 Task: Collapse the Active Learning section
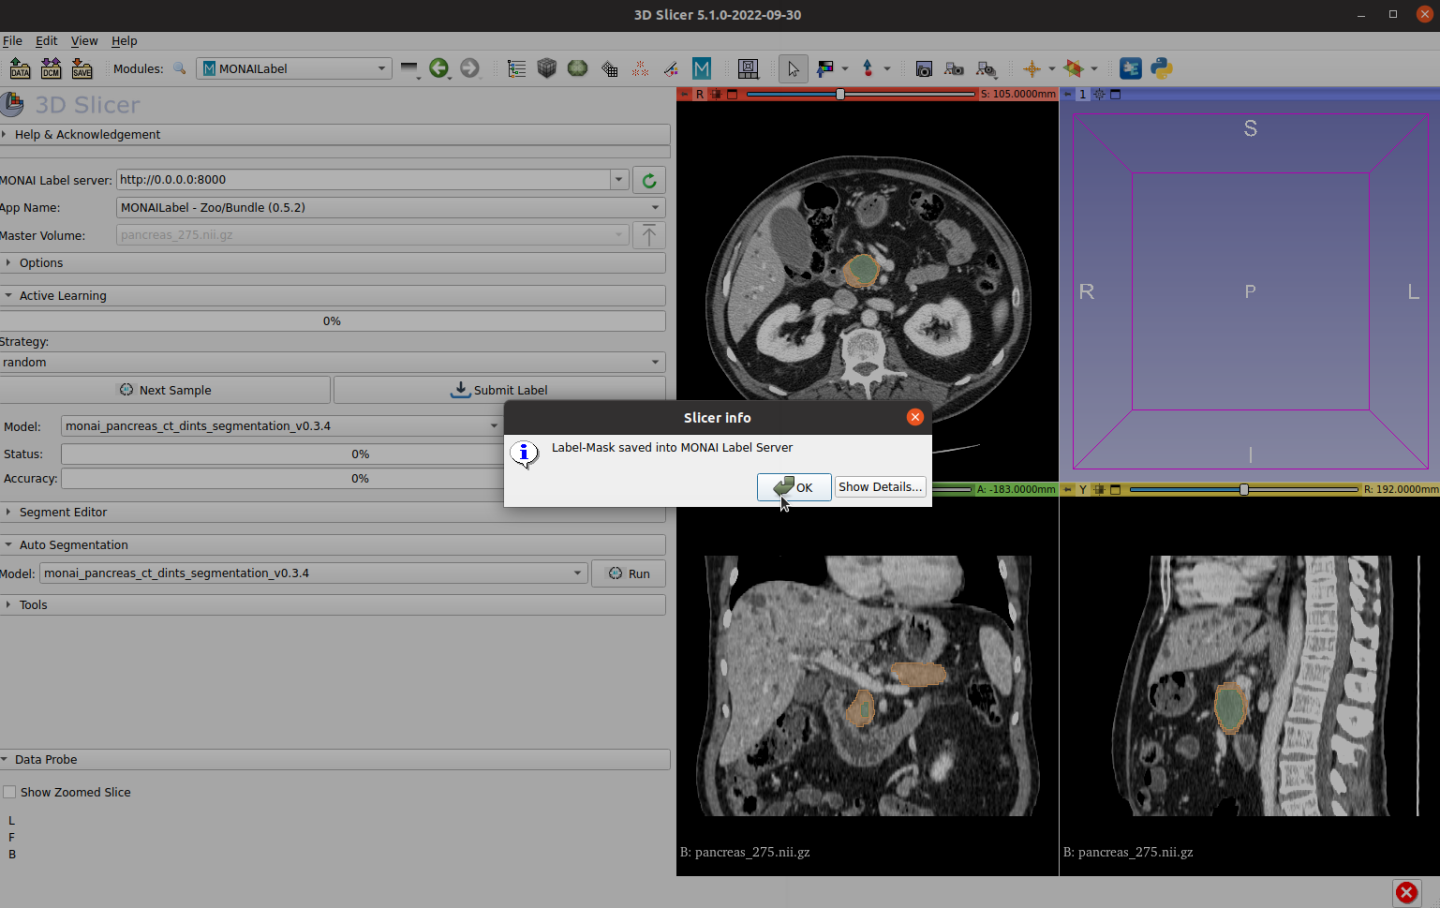tap(62, 296)
